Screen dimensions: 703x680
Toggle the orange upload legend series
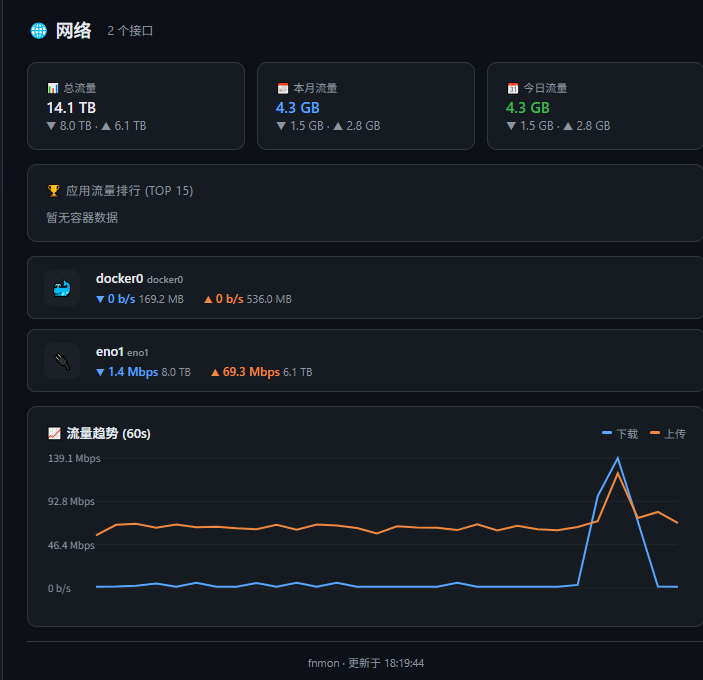point(668,433)
